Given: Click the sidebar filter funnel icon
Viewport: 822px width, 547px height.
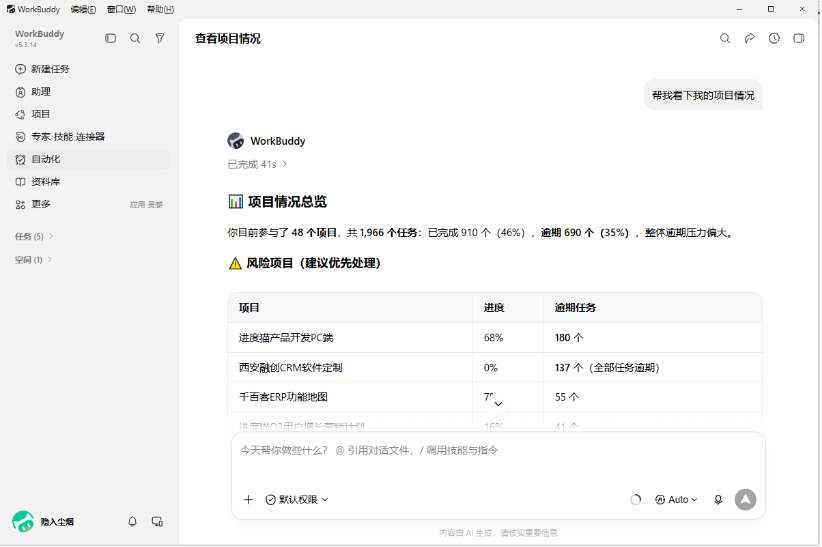Looking at the screenshot, I should pyautogui.click(x=160, y=38).
